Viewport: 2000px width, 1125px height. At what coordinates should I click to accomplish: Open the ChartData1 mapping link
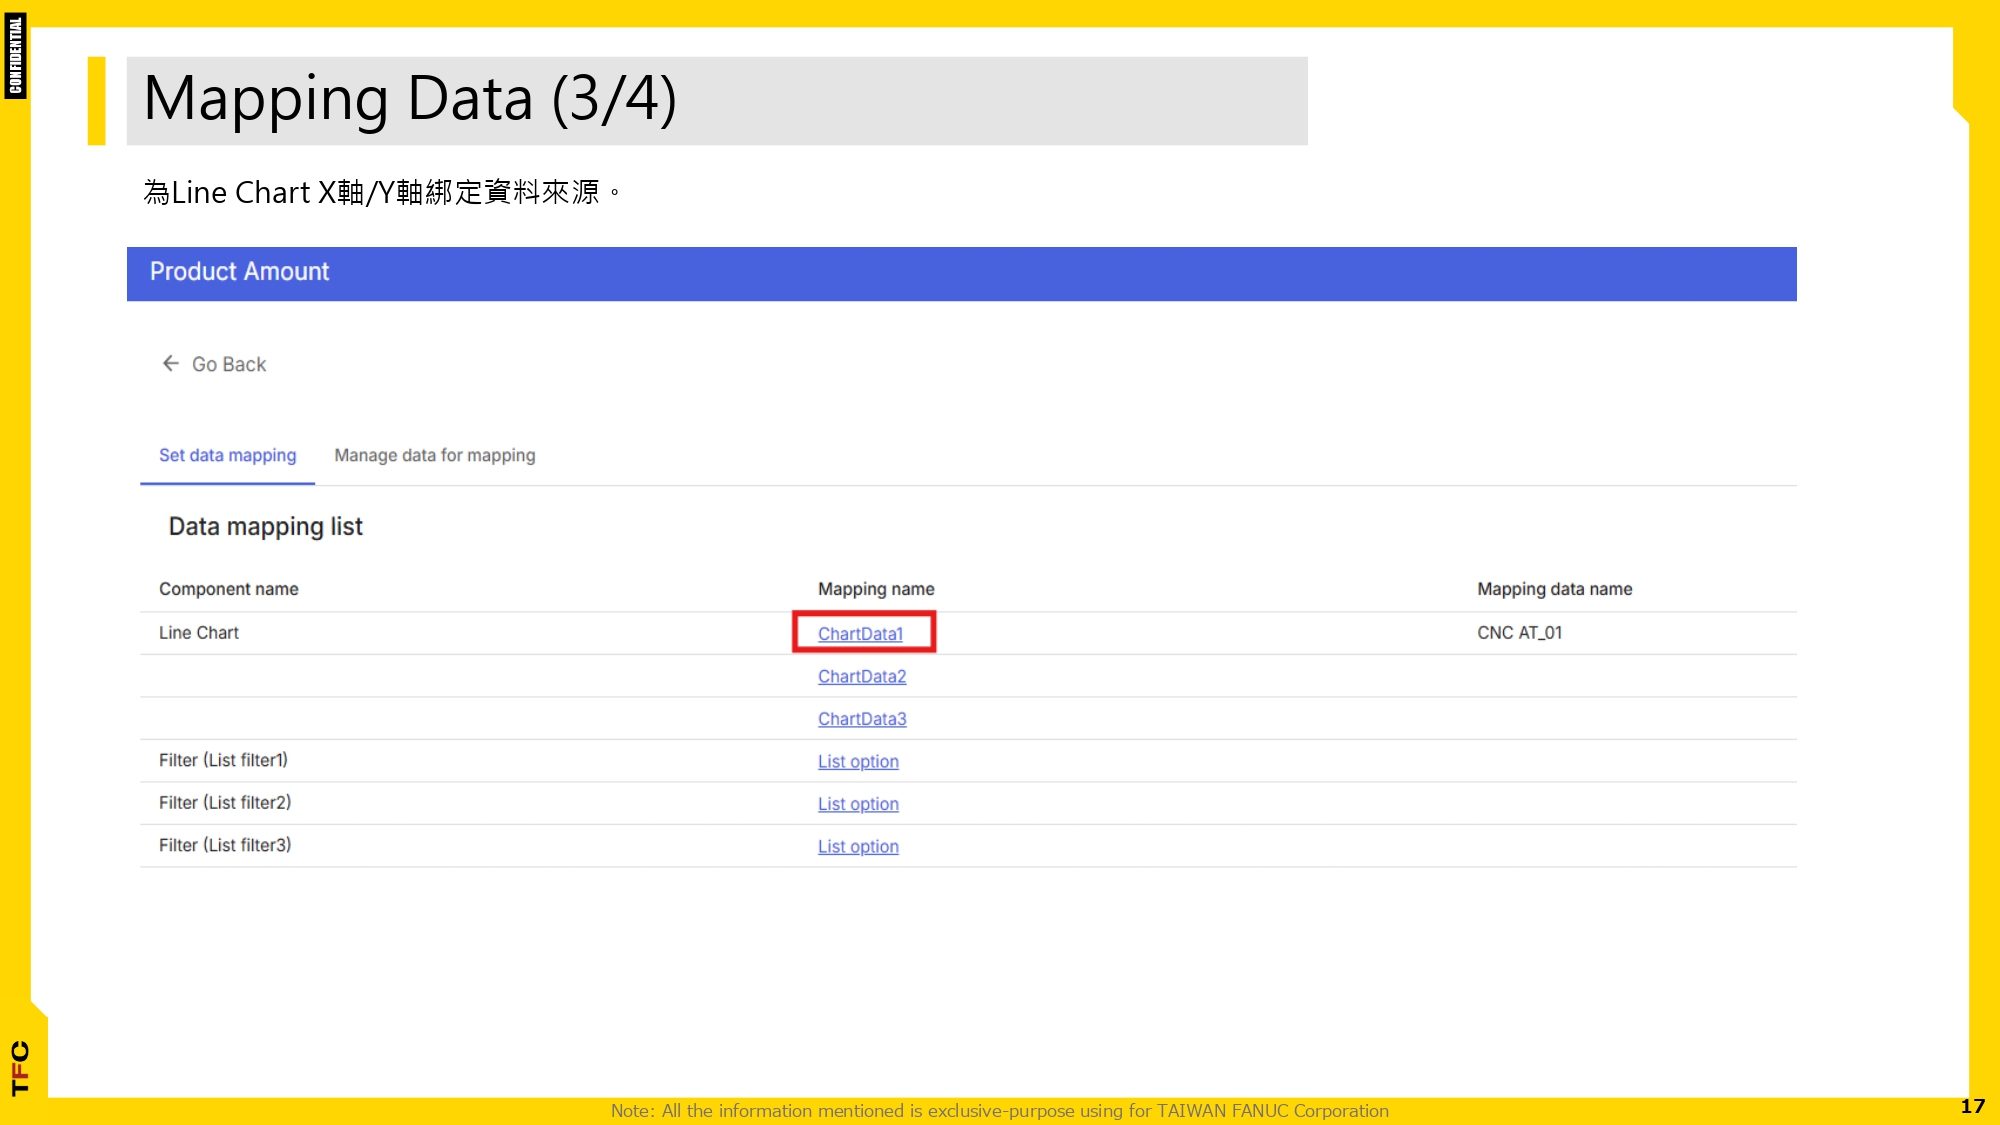click(x=861, y=633)
